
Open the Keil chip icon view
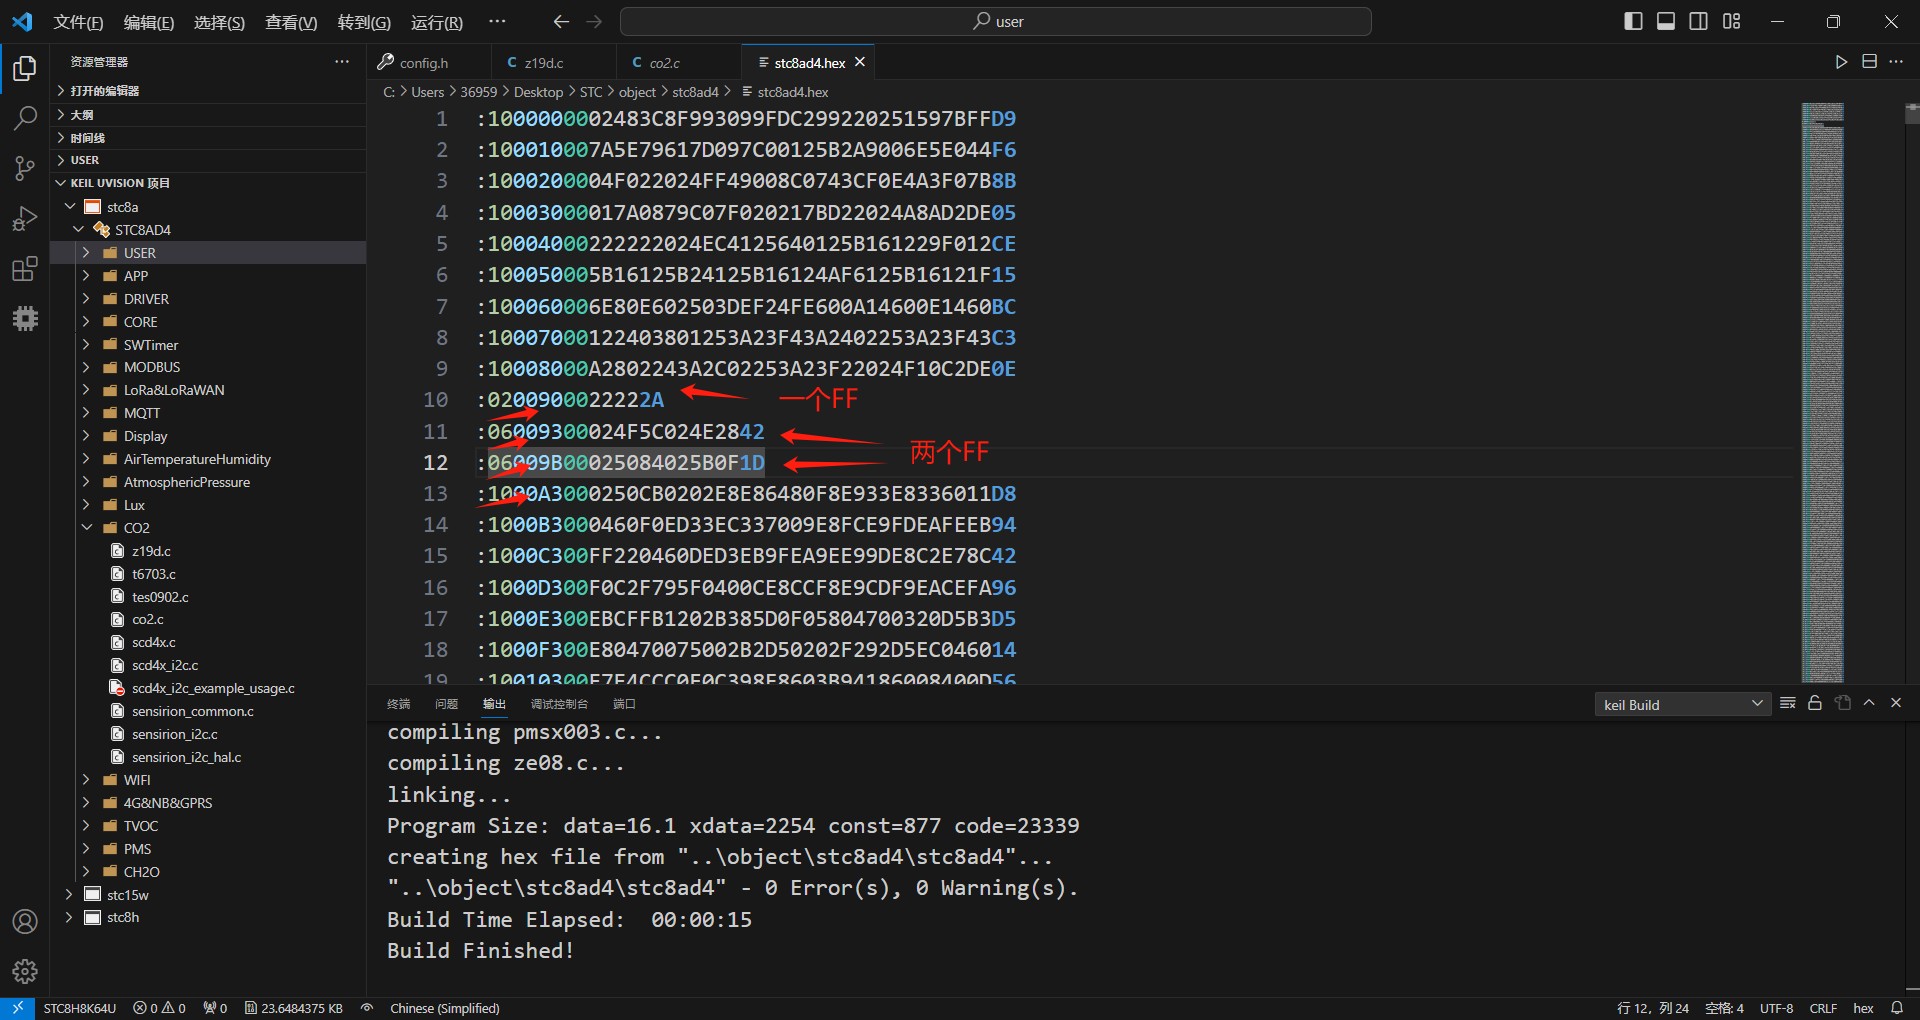[25, 318]
